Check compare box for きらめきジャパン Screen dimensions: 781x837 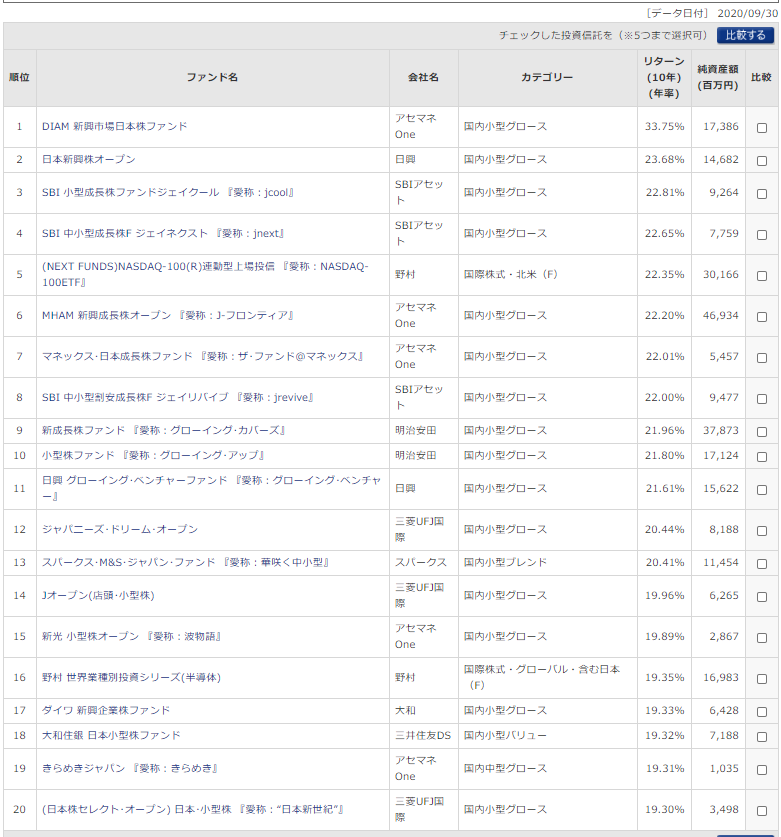coord(762,770)
